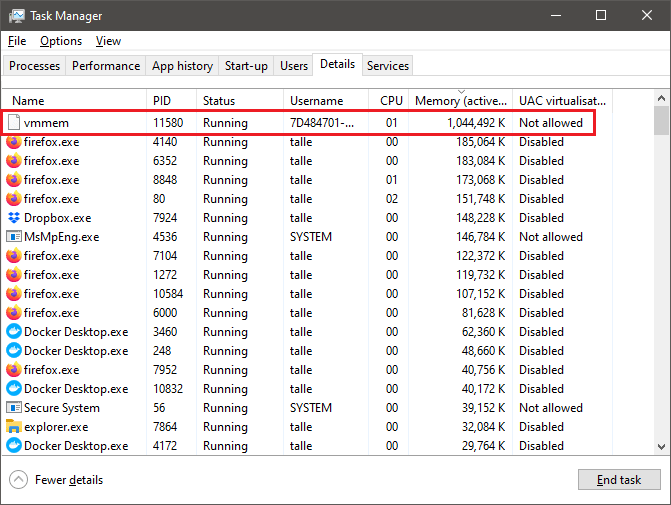Screen dimensions: 671x505
Task: Click memory value 185,064 K
Action: [481, 142]
